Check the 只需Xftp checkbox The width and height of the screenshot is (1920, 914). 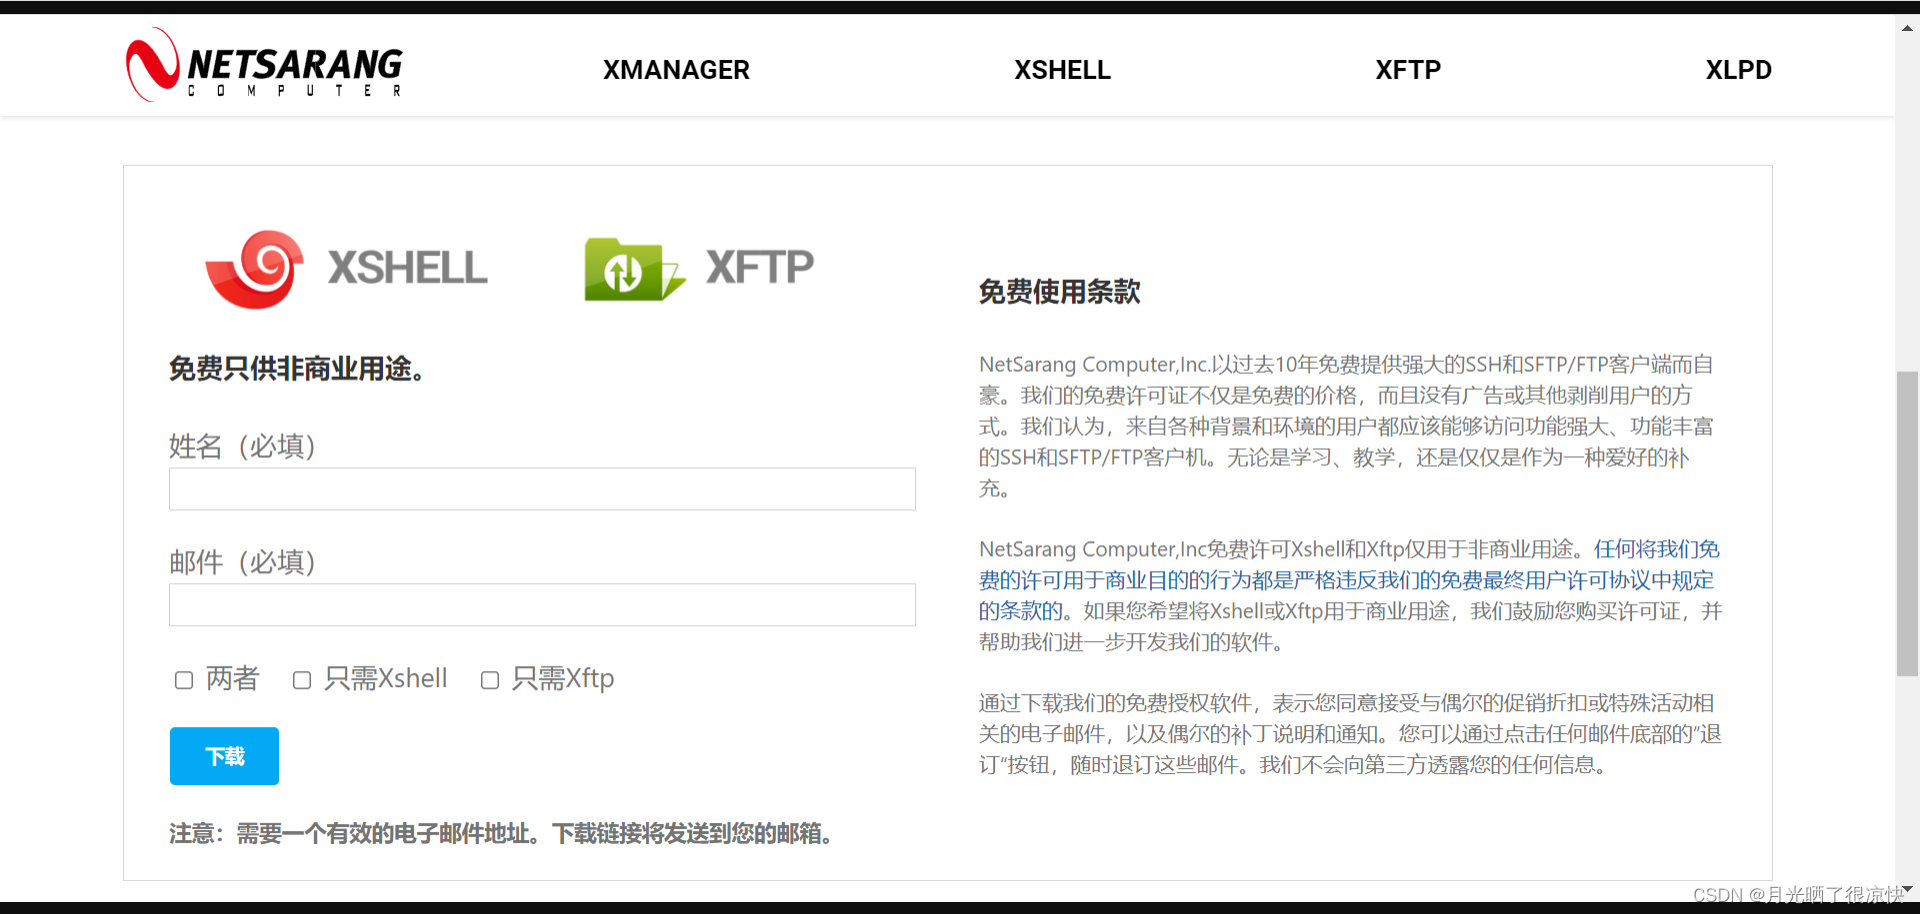[x=490, y=680]
